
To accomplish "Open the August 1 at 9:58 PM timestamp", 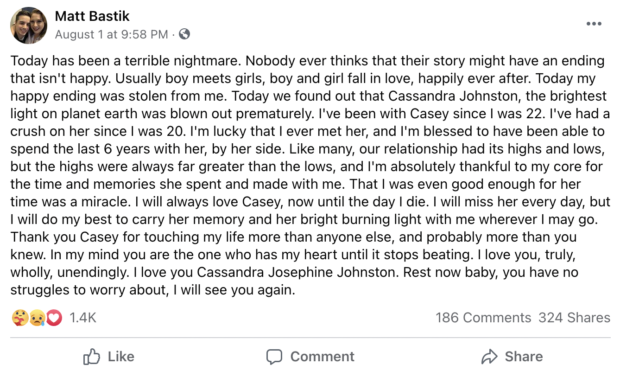I will pyautogui.click(x=112, y=34).
